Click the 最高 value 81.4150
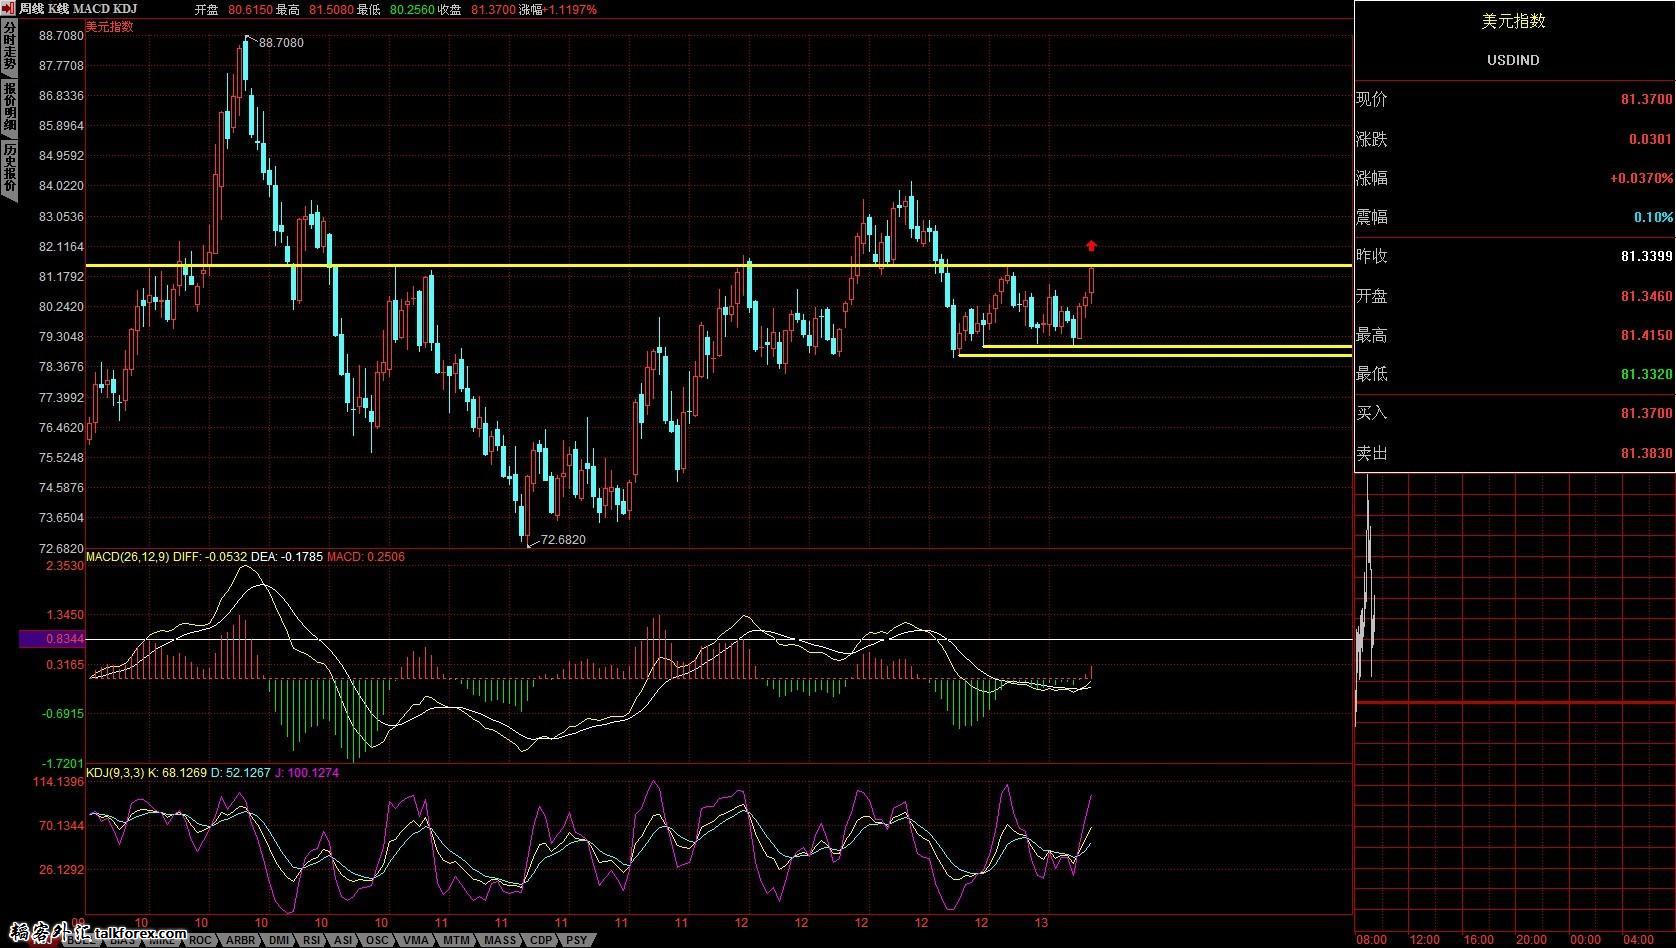The image size is (1676, 948). (x=1646, y=335)
